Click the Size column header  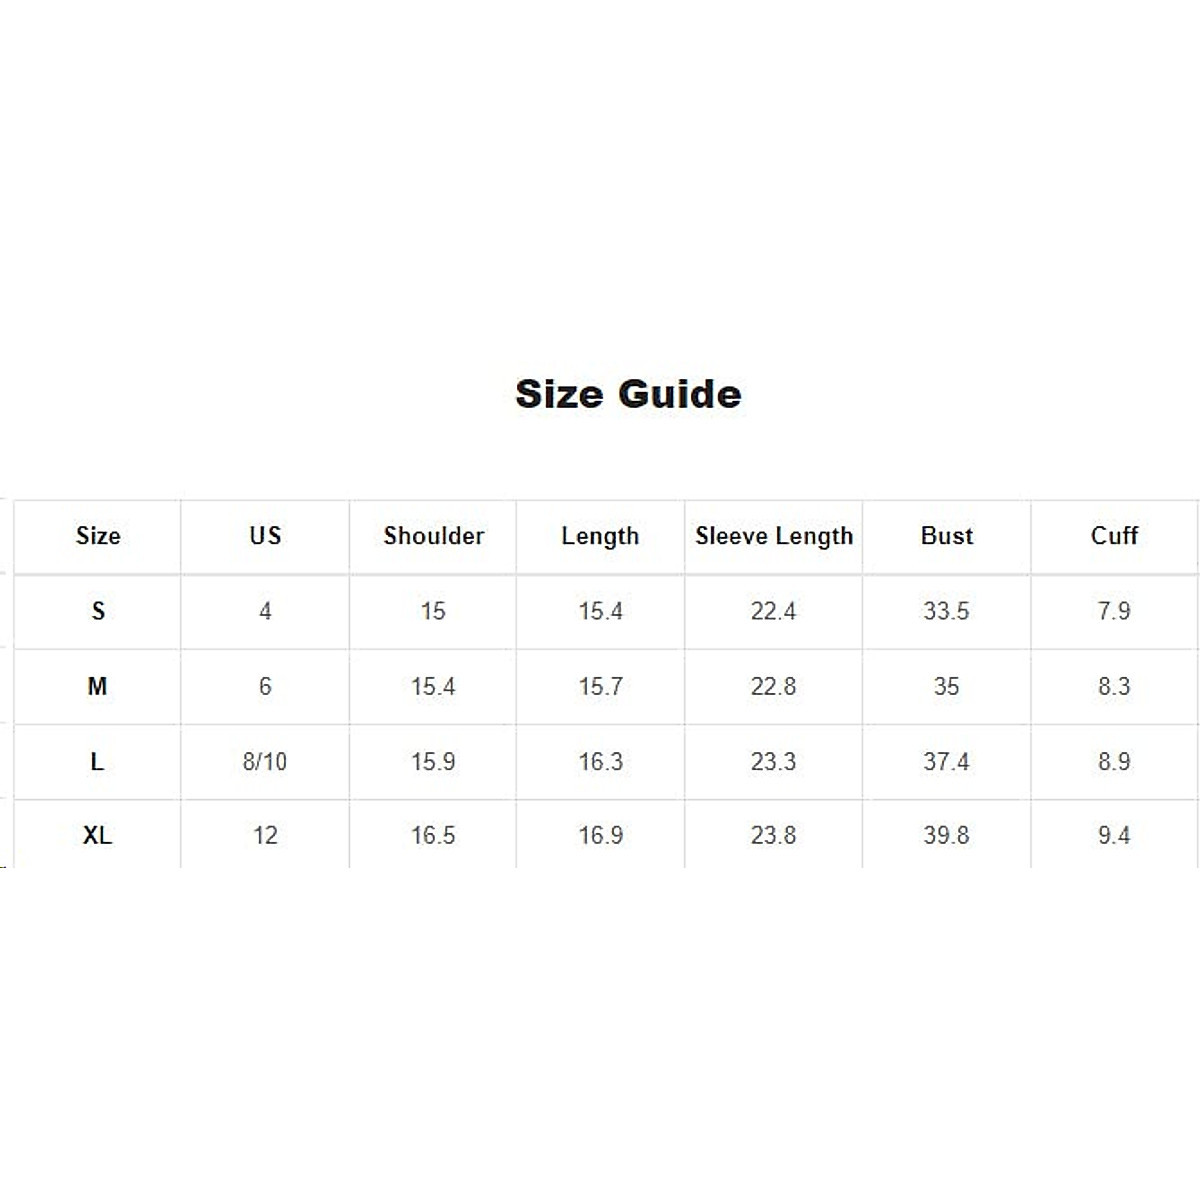tap(98, 536)
